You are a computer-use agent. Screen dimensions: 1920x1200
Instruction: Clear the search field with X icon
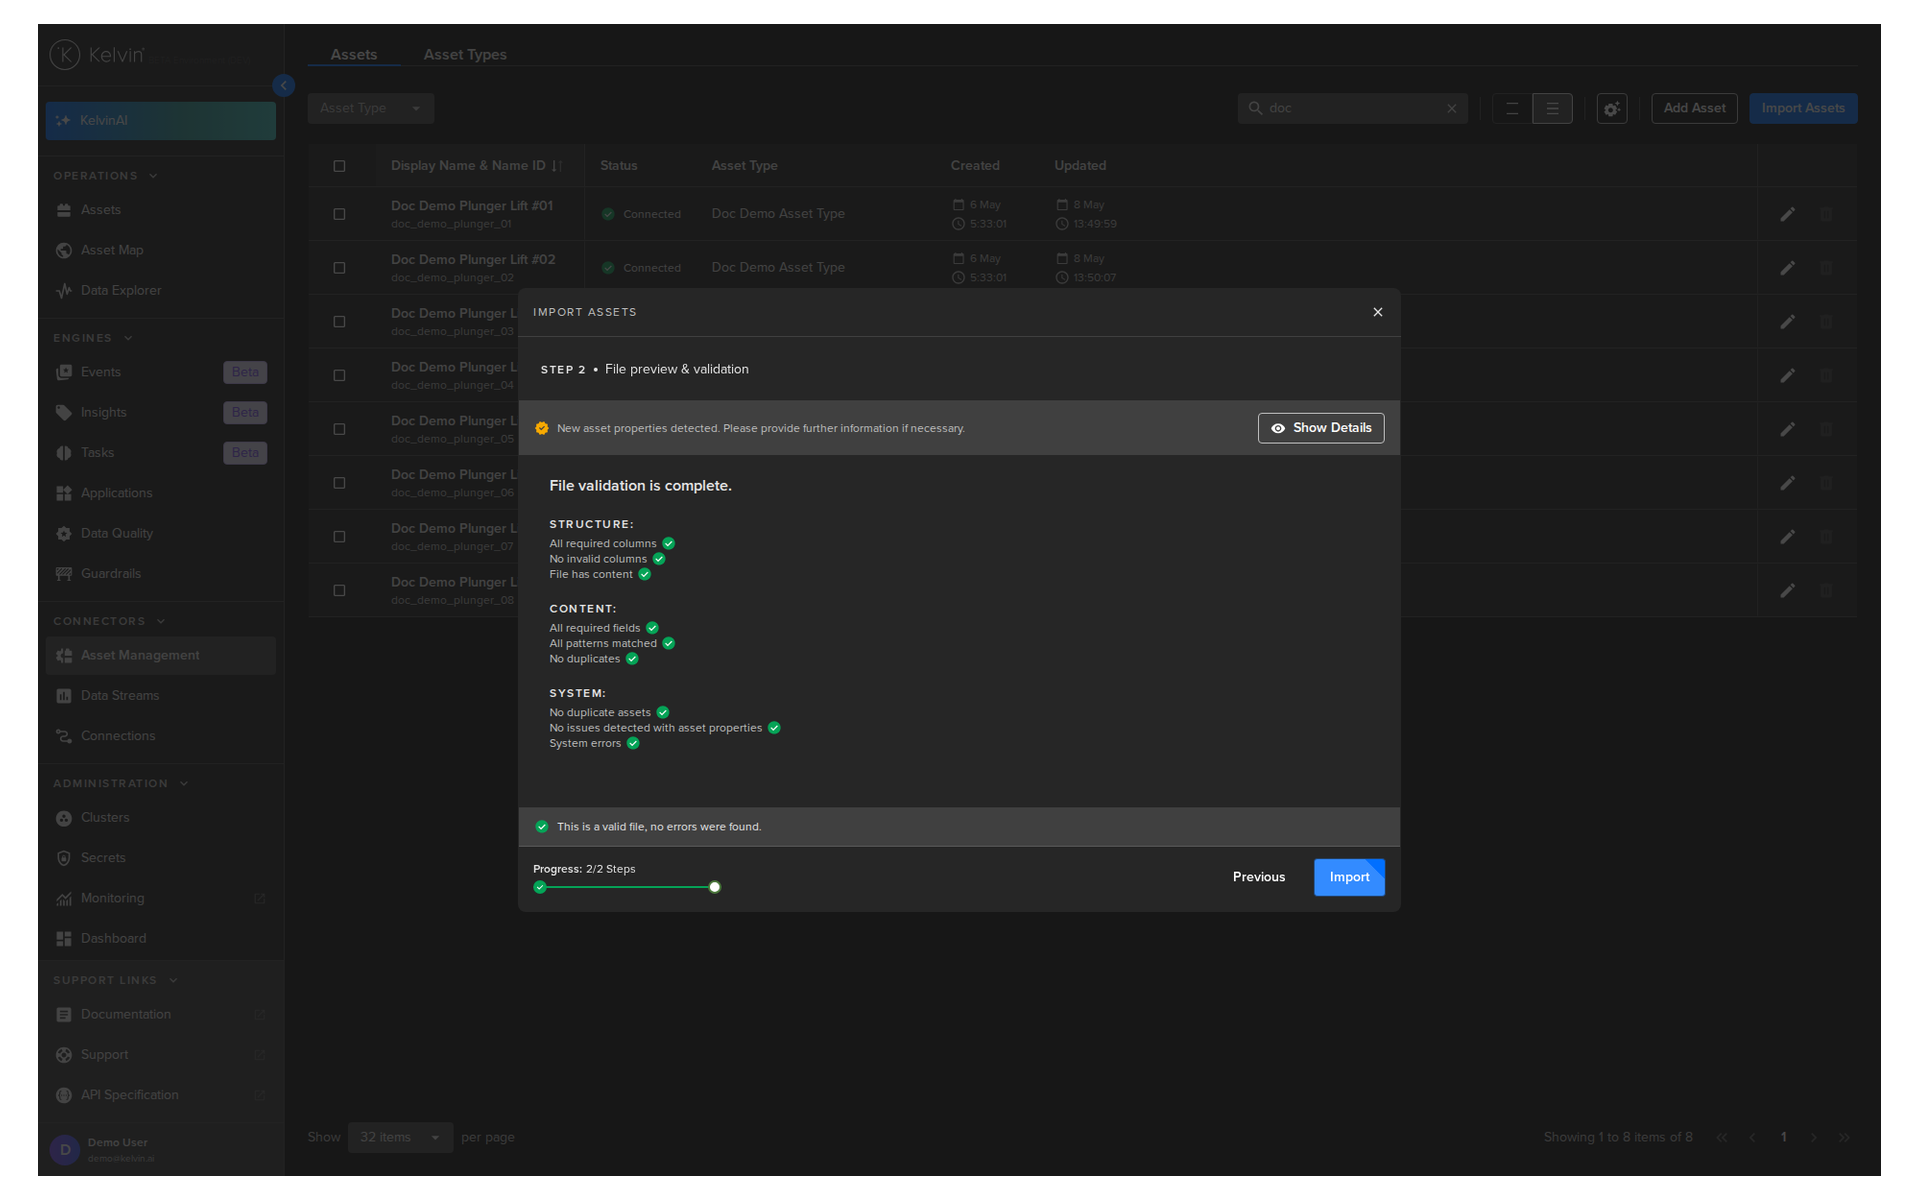(x=1452, y=109)
